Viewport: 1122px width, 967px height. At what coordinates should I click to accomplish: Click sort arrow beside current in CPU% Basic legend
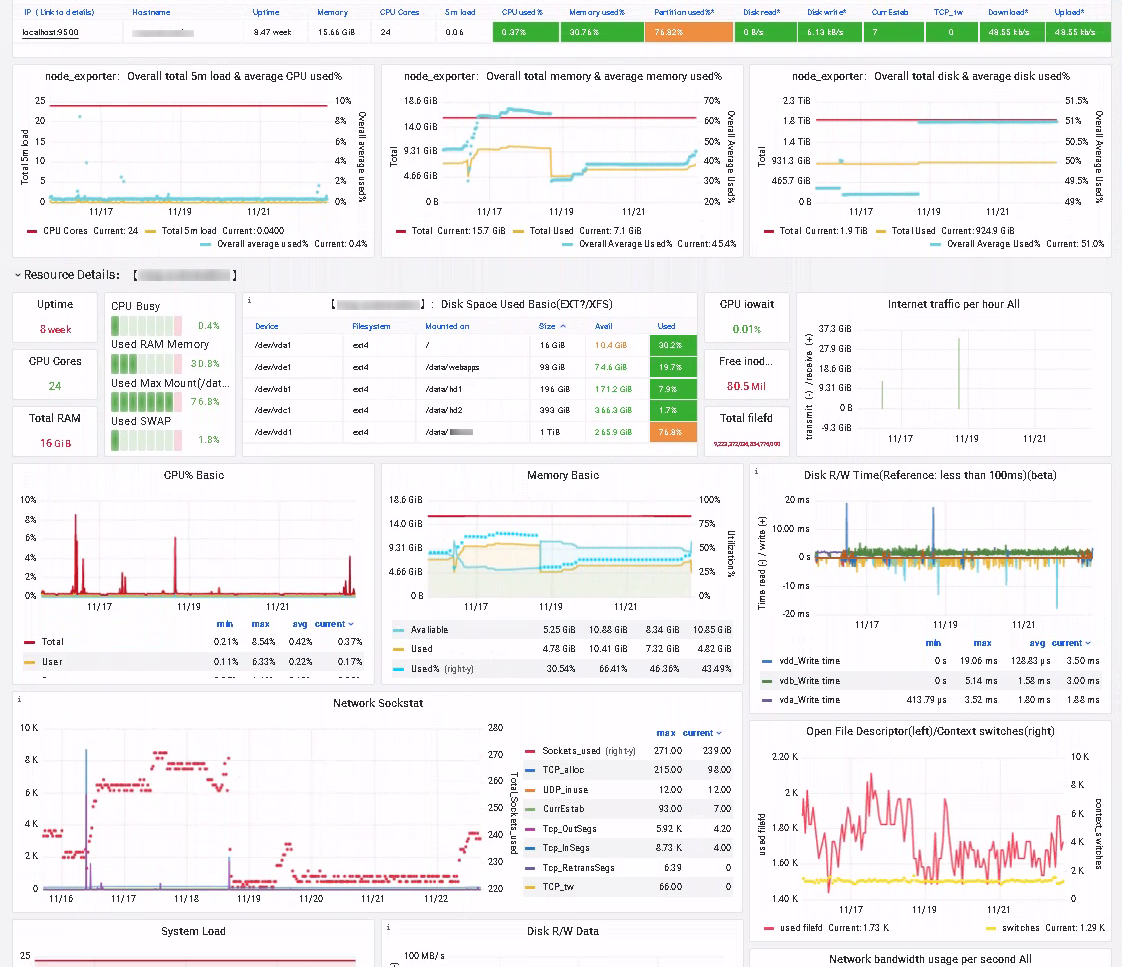coord(350,624)
